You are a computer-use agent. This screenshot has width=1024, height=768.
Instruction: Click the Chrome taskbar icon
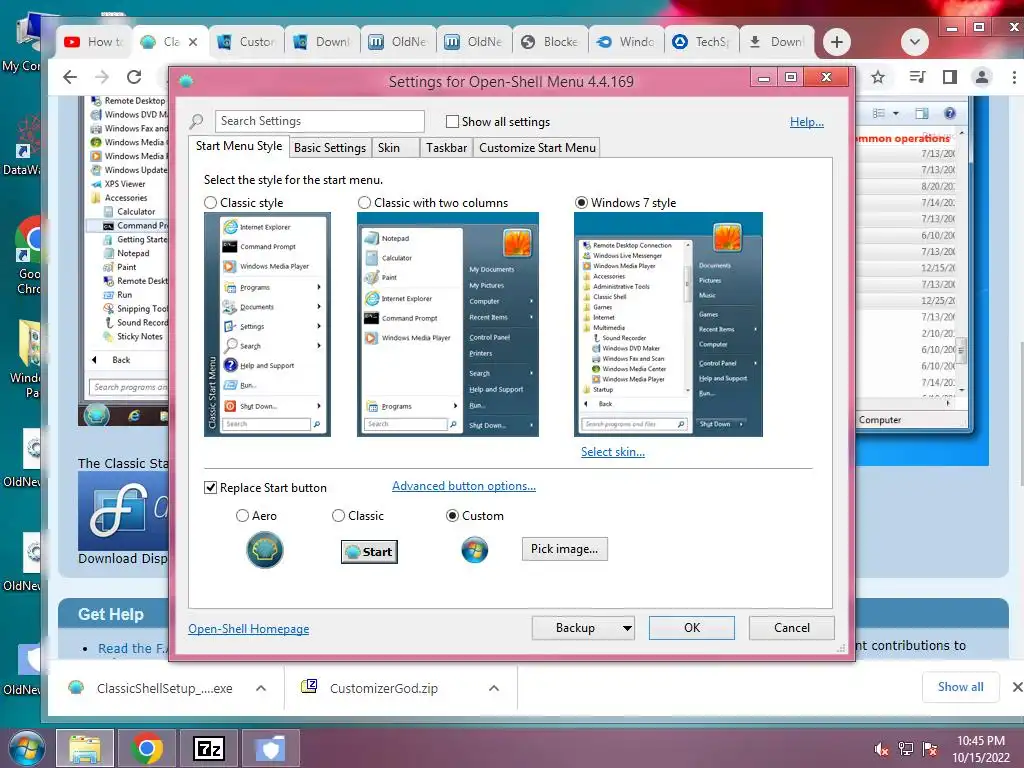(x=146, y=748)
